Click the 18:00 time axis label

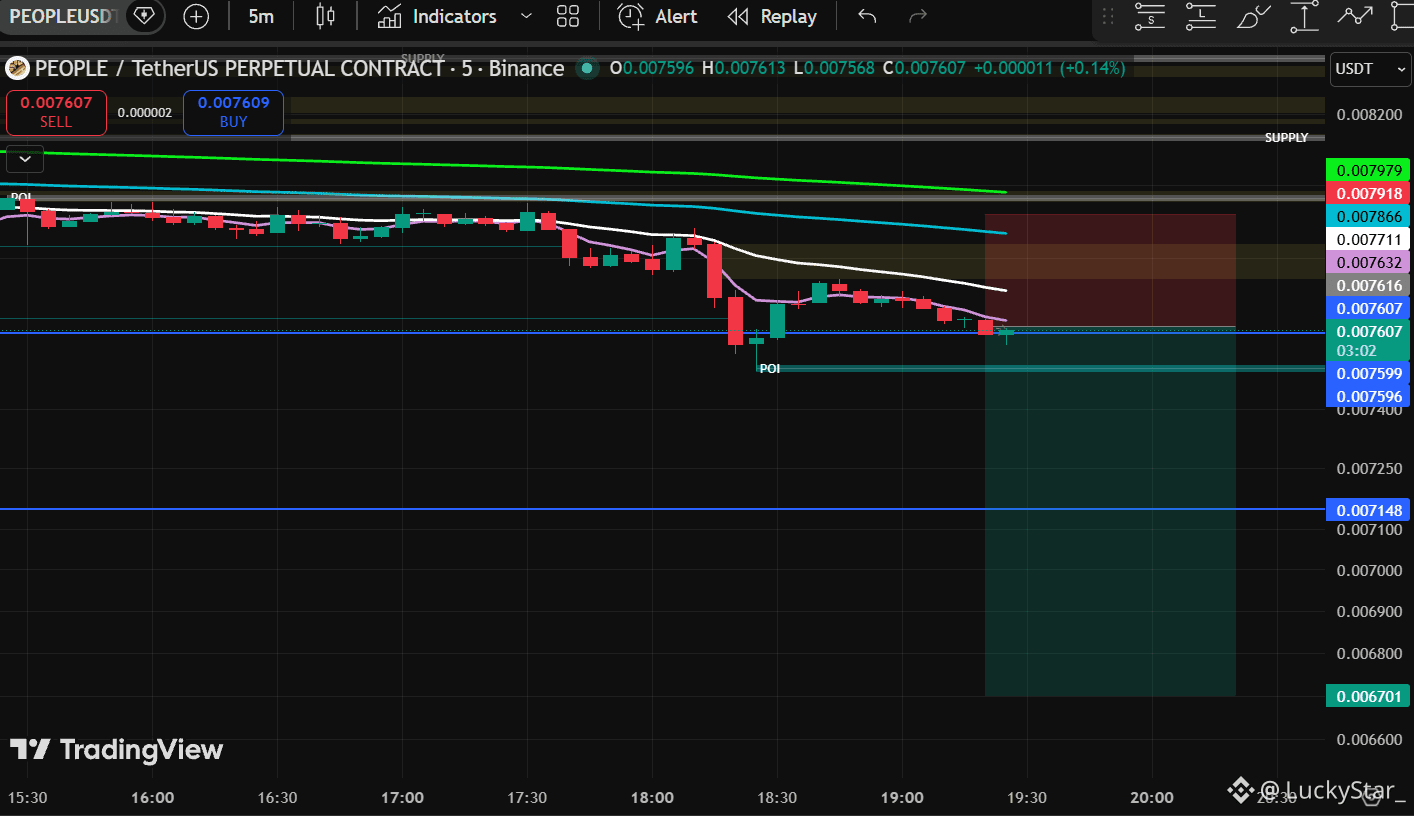tap(652, 798)
